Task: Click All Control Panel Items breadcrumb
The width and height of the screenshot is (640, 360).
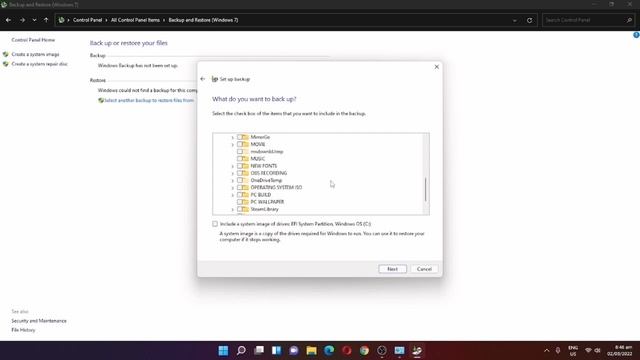Action: [136, 20]
